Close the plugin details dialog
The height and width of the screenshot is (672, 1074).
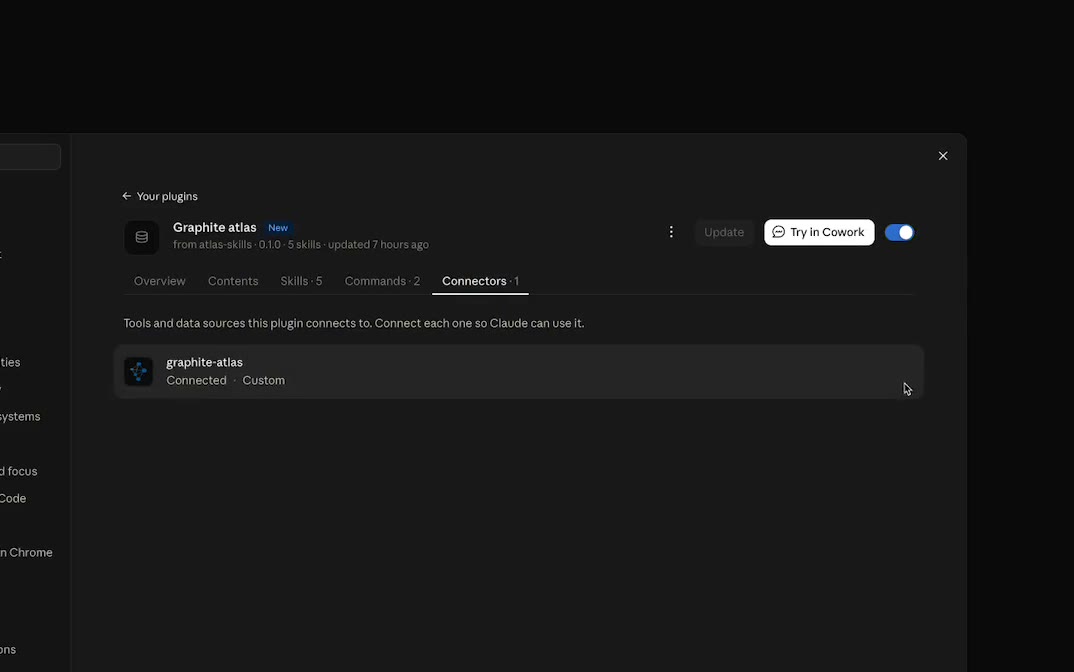[x=943, y=156]
